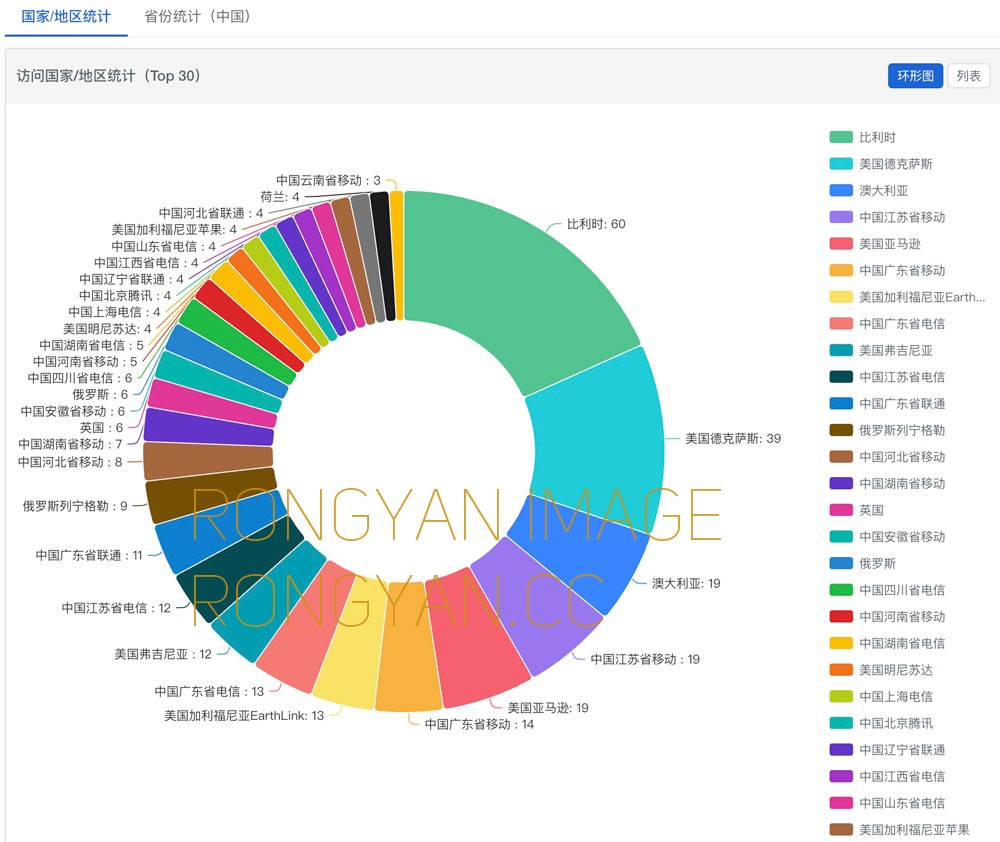
Task: Toggle 俄罗斯列宁格勒 legend entry
Action: click(x=887, y=430)
